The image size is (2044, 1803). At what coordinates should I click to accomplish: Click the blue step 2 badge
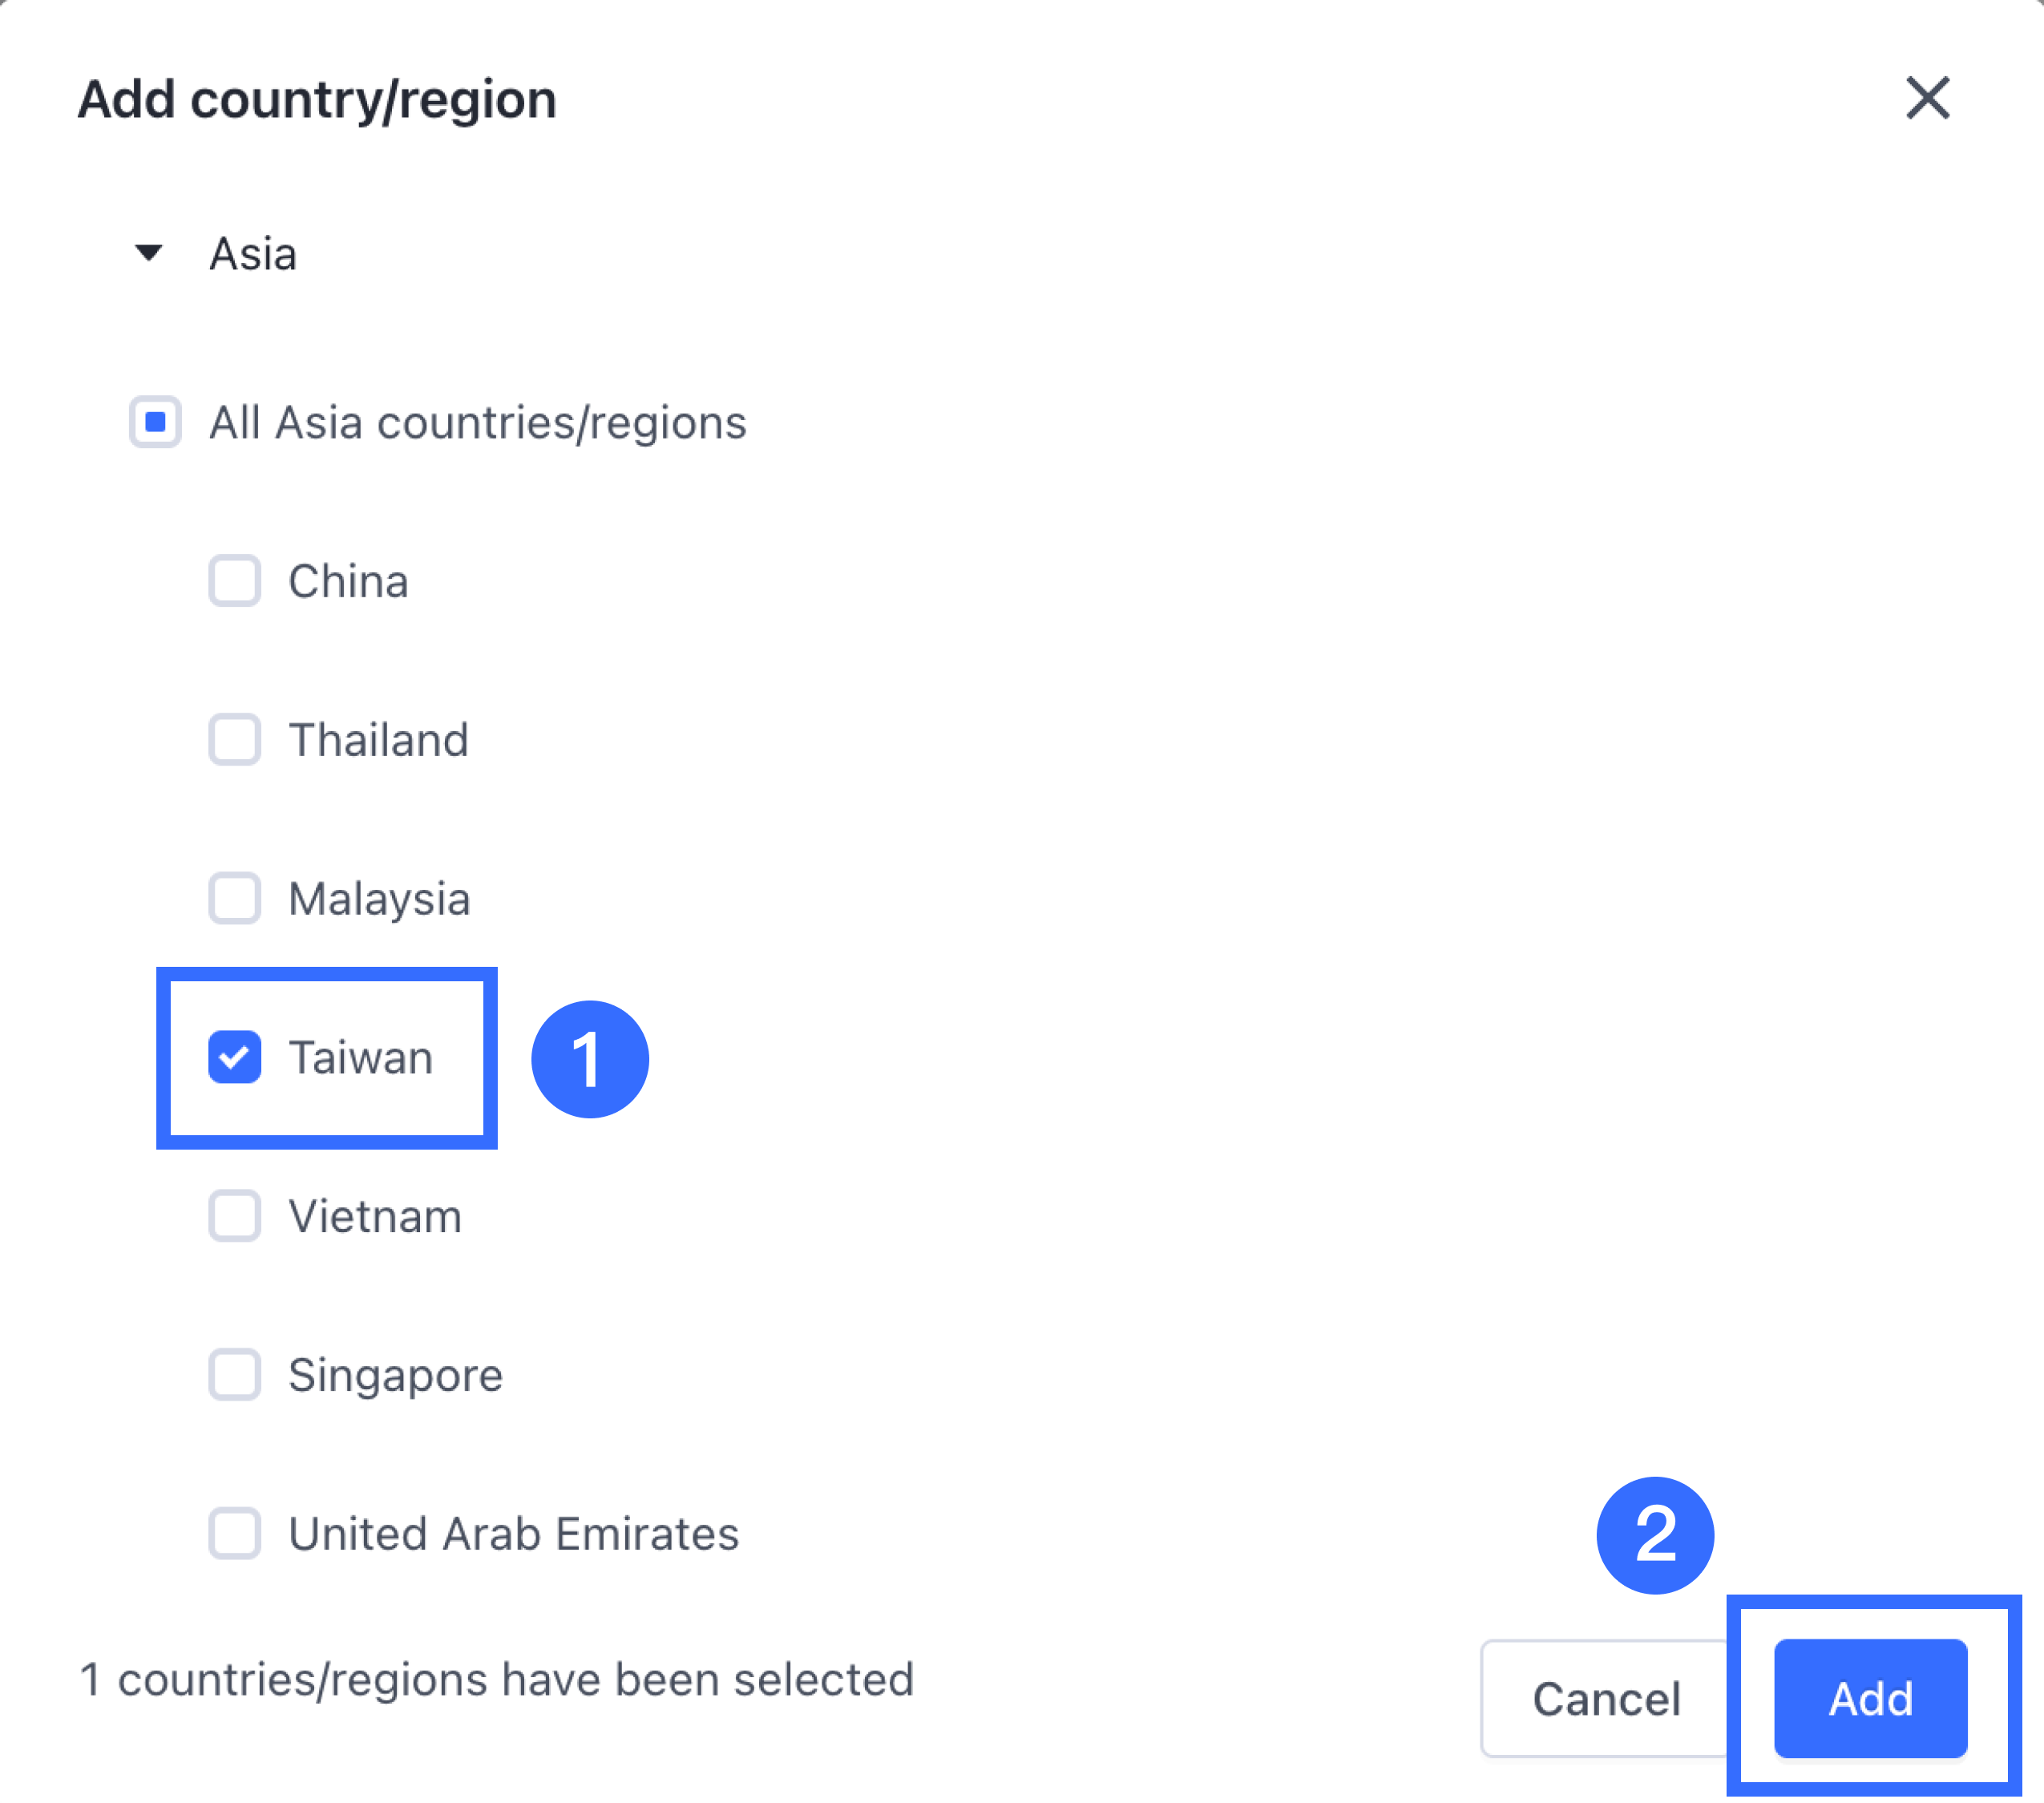[x=1655, y=1535]
